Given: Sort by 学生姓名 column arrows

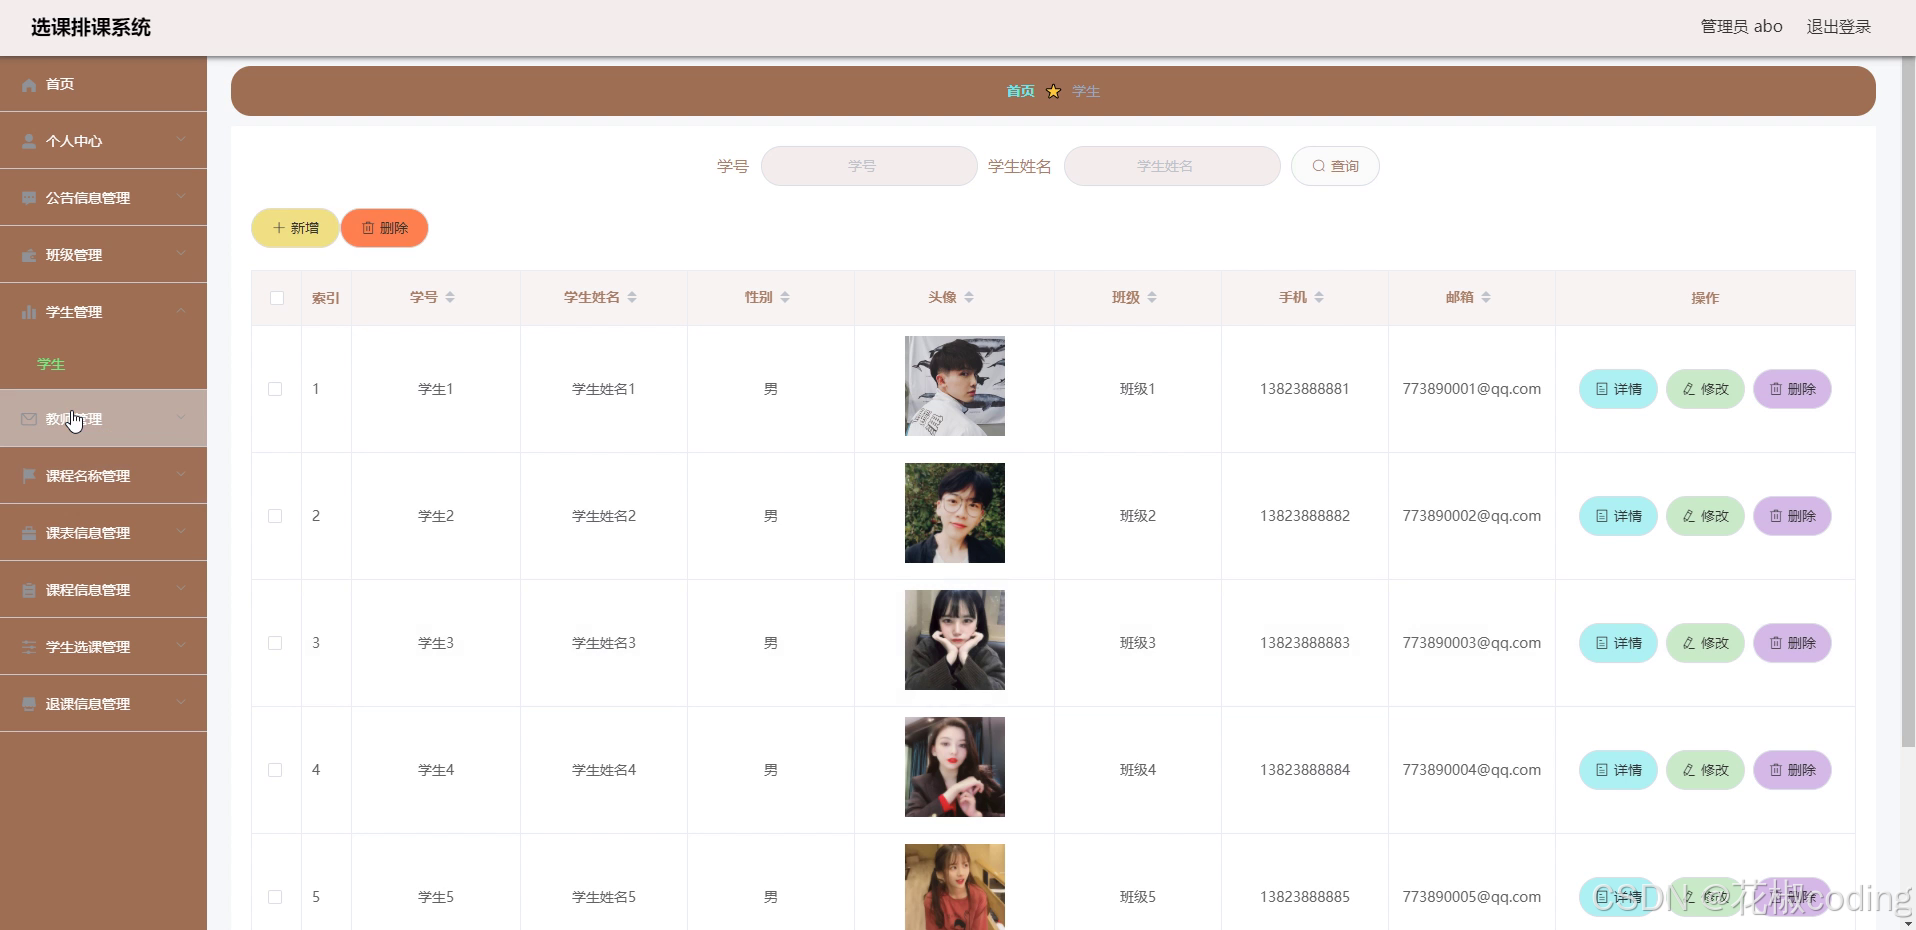Looking at the screenshot, I should (x=632, y=297).
